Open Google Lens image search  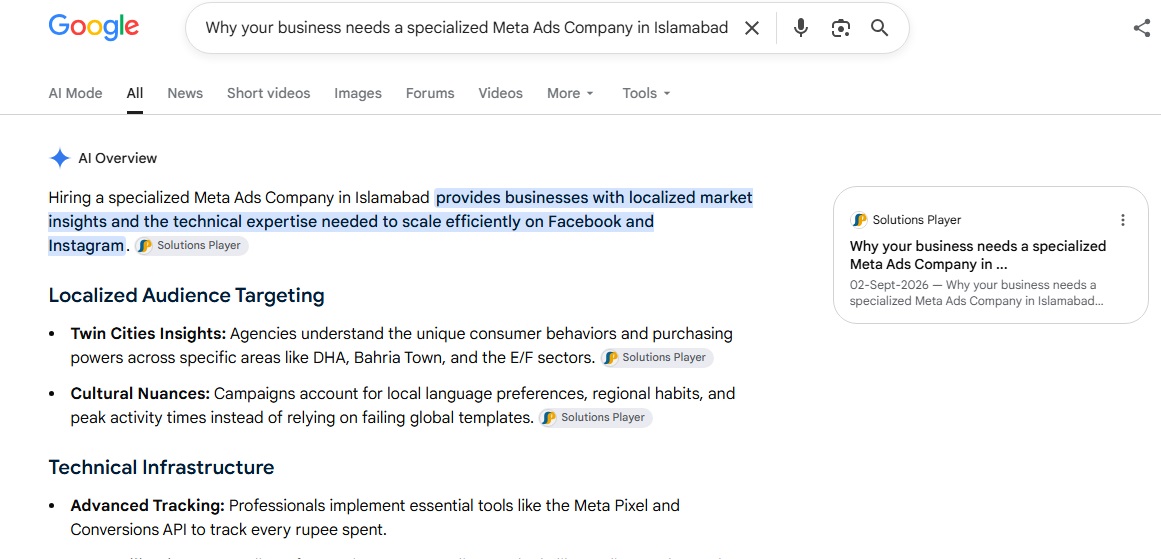click(840, 28)
